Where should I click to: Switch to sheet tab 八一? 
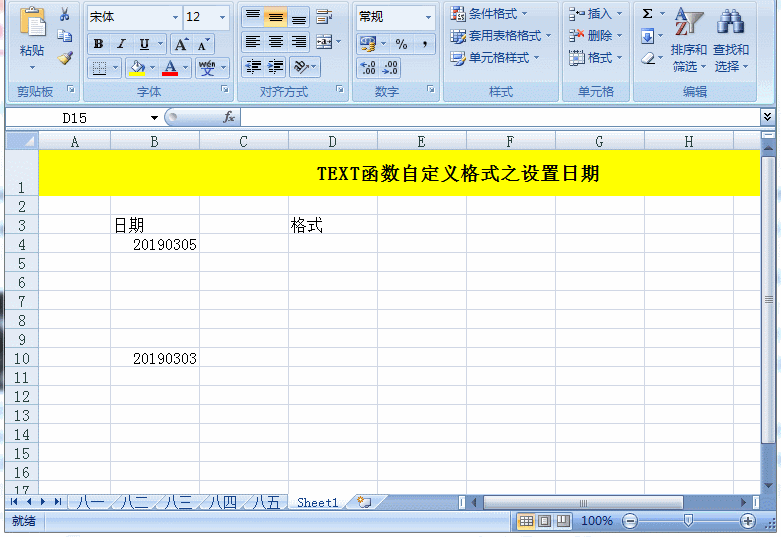tap(90, 502)
